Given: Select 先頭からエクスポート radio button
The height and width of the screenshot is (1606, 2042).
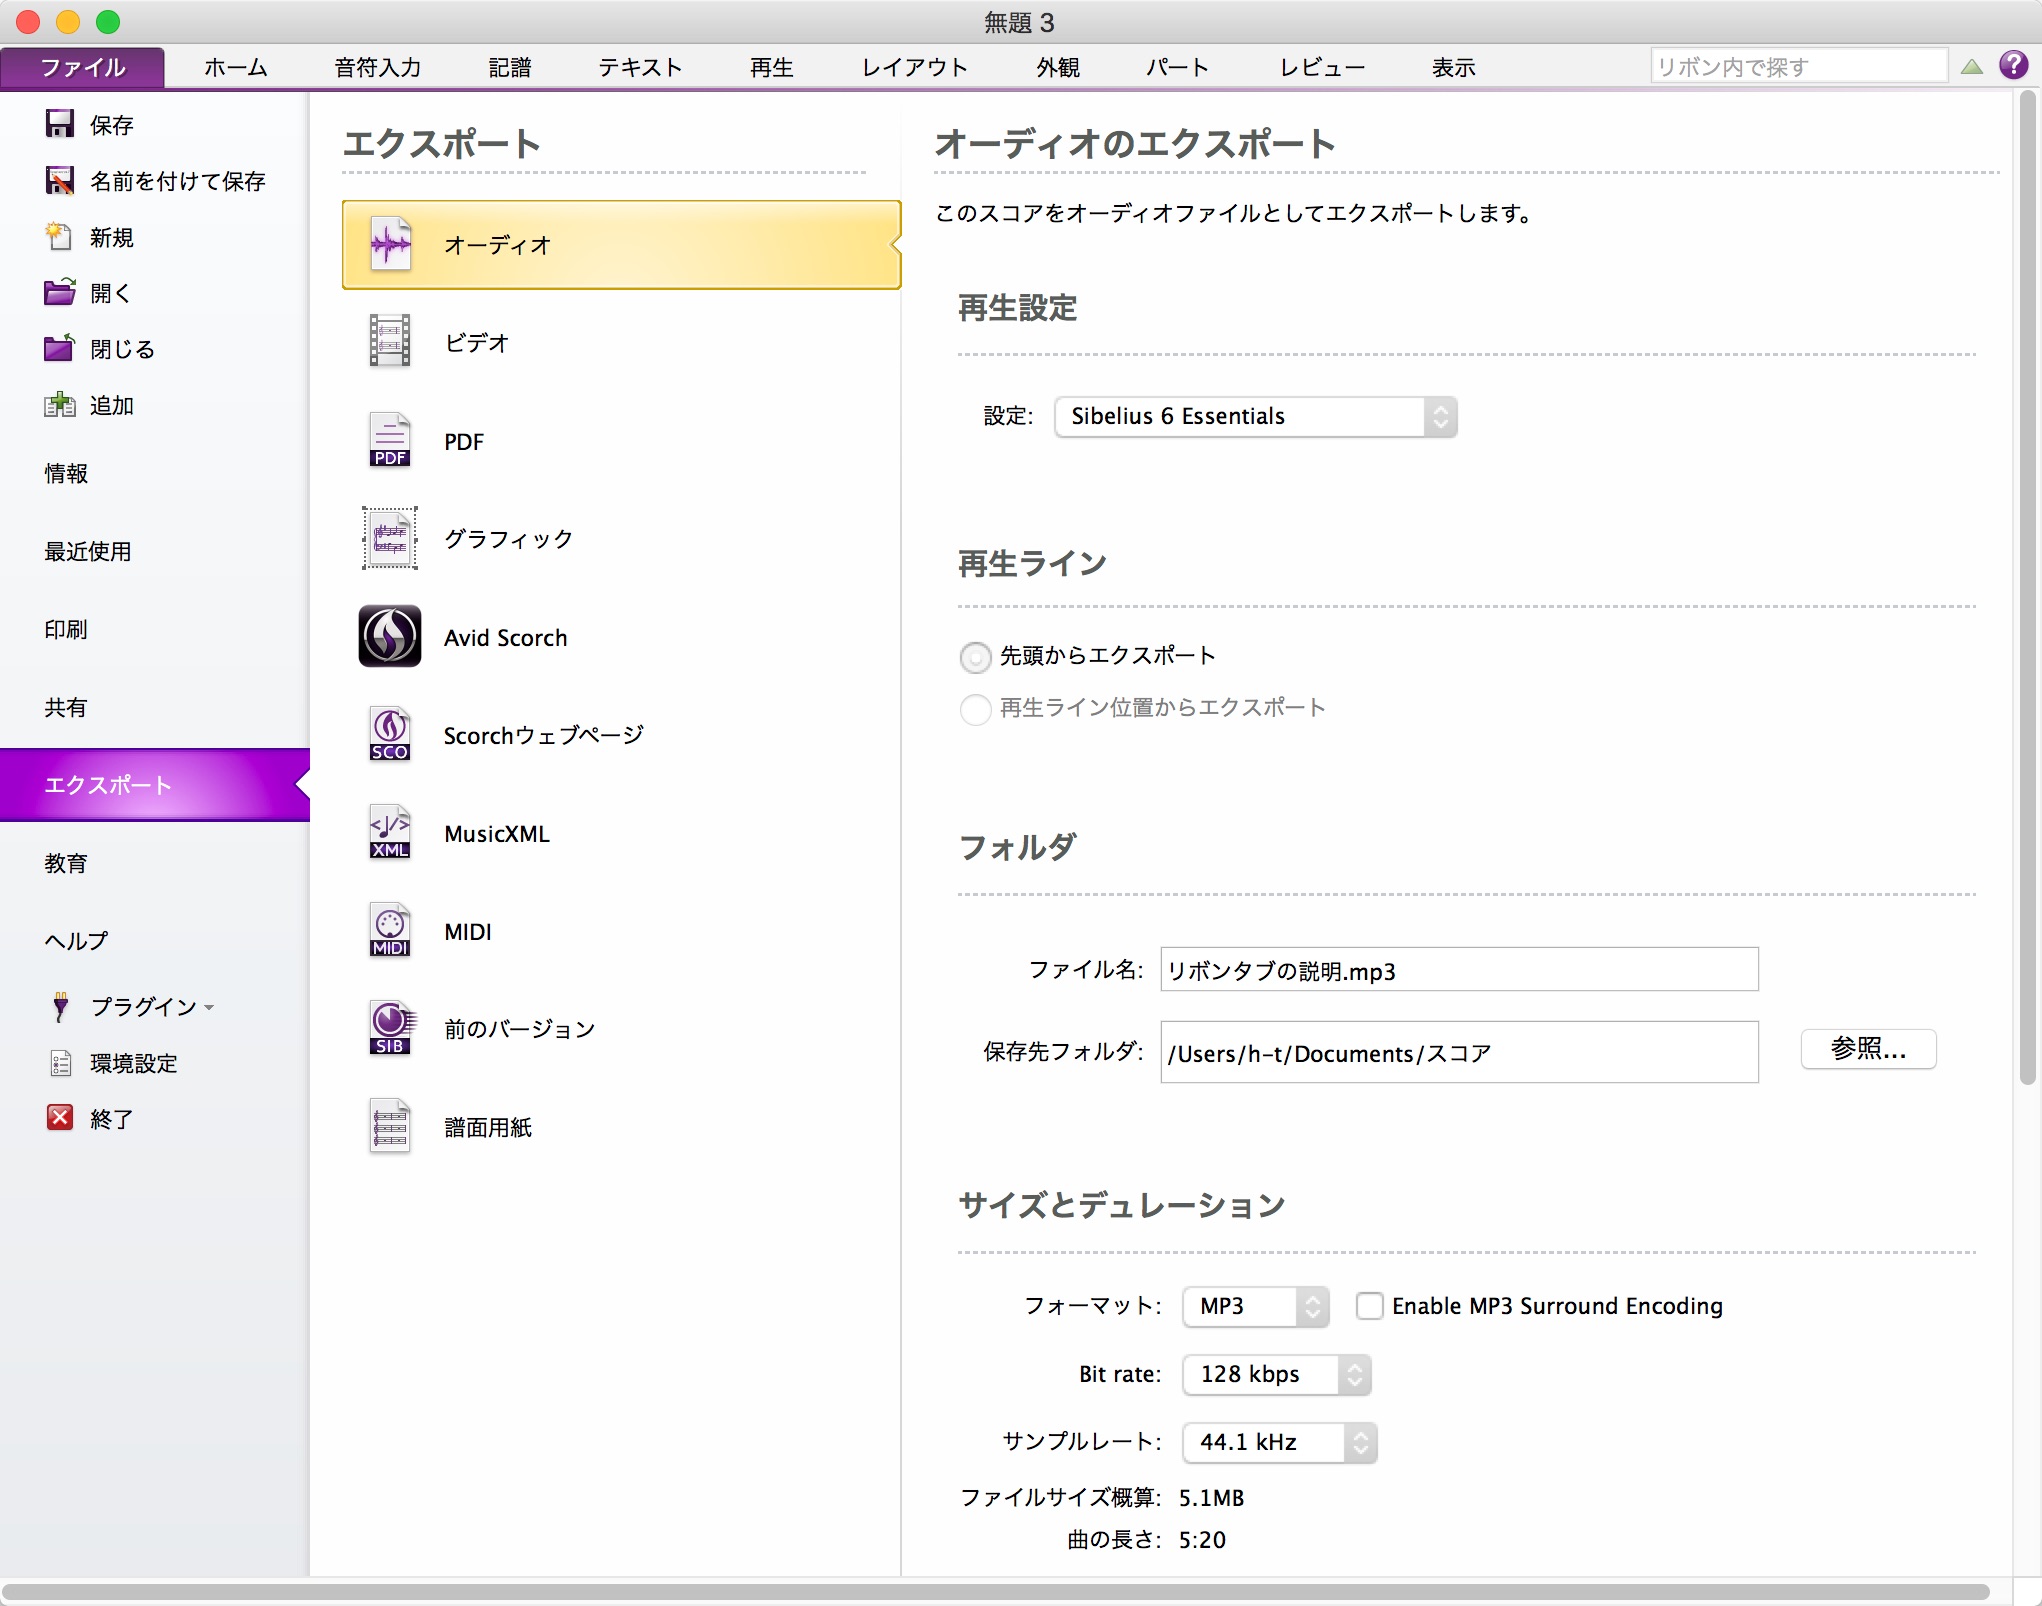Looking at the screenshot, I should (975, 657).
